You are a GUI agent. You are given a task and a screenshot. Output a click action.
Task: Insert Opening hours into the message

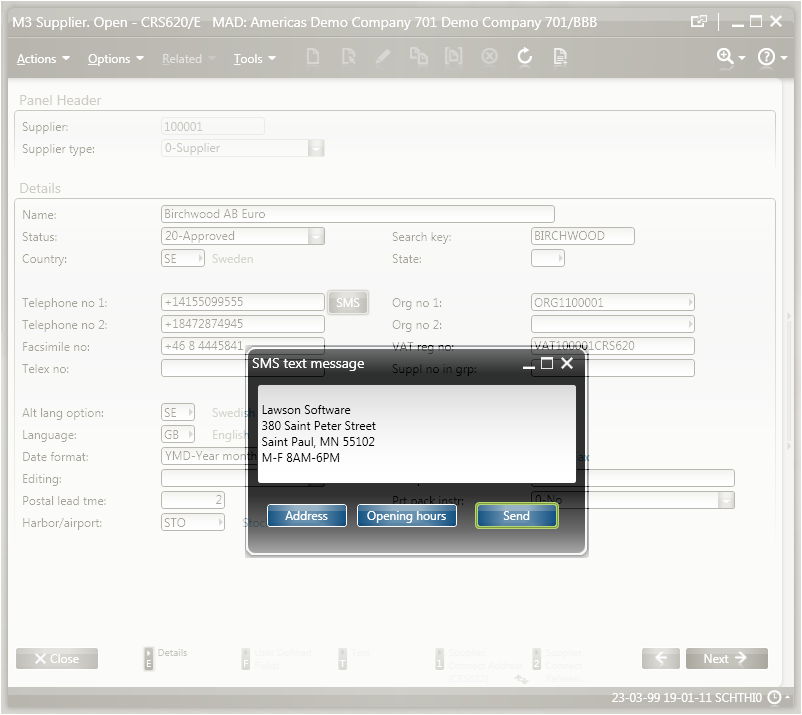click(x=406, y=516)
